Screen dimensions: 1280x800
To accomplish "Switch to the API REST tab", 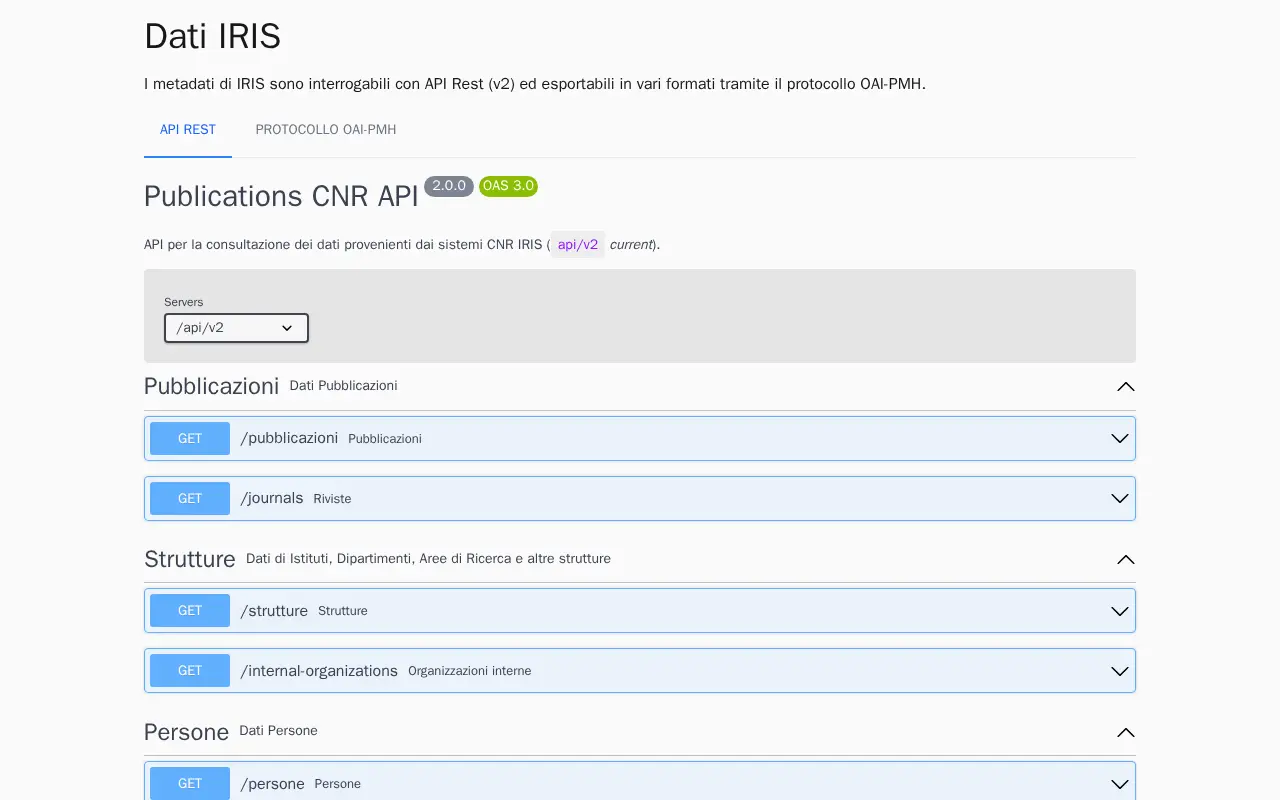I will coord(188,130).
